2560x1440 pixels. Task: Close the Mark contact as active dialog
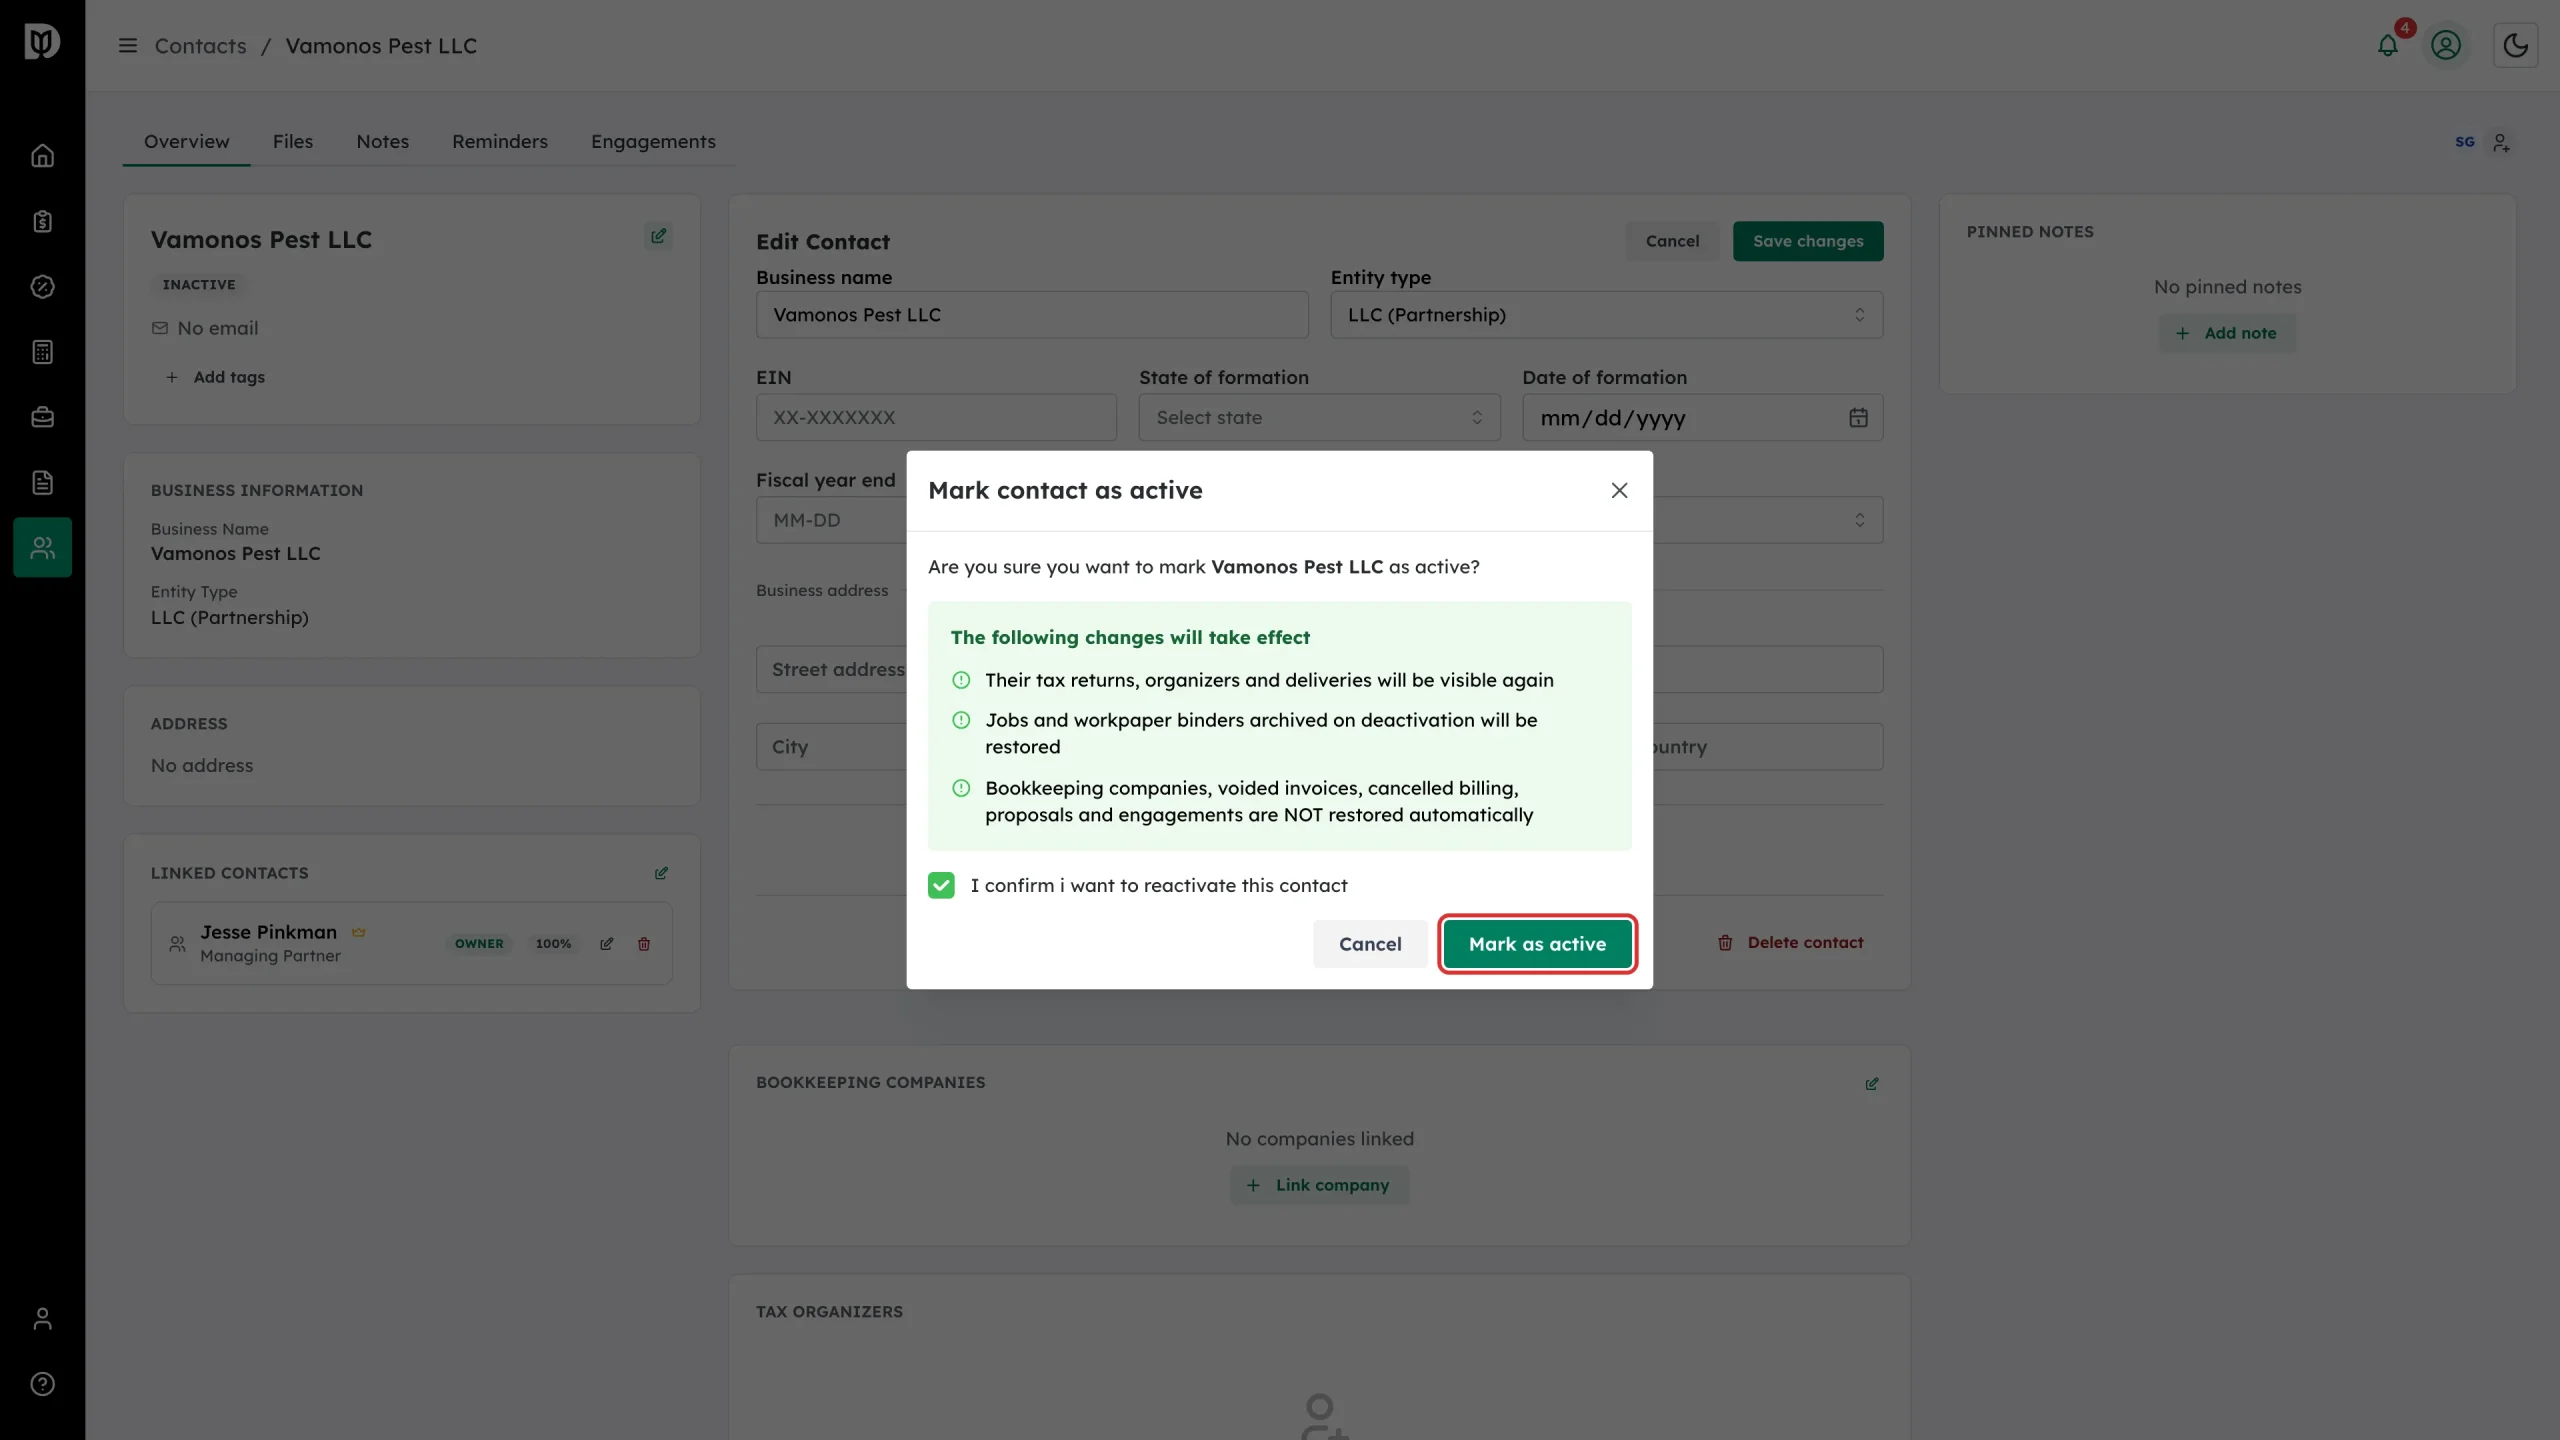tap(1619, 491)
